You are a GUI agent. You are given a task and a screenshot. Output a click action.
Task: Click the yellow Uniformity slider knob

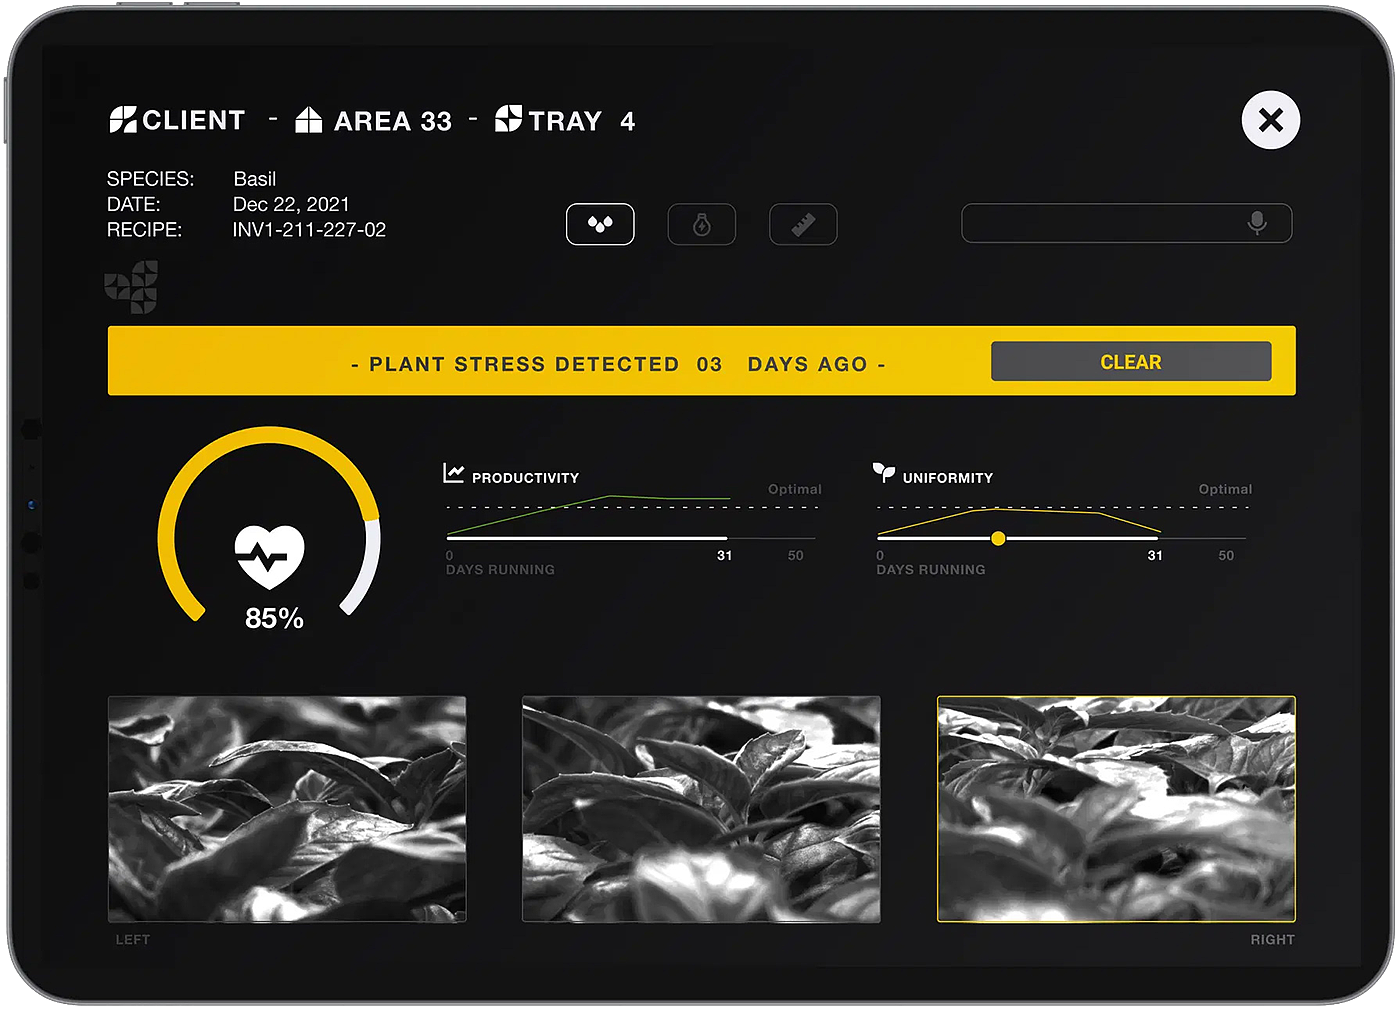point(998,539)
